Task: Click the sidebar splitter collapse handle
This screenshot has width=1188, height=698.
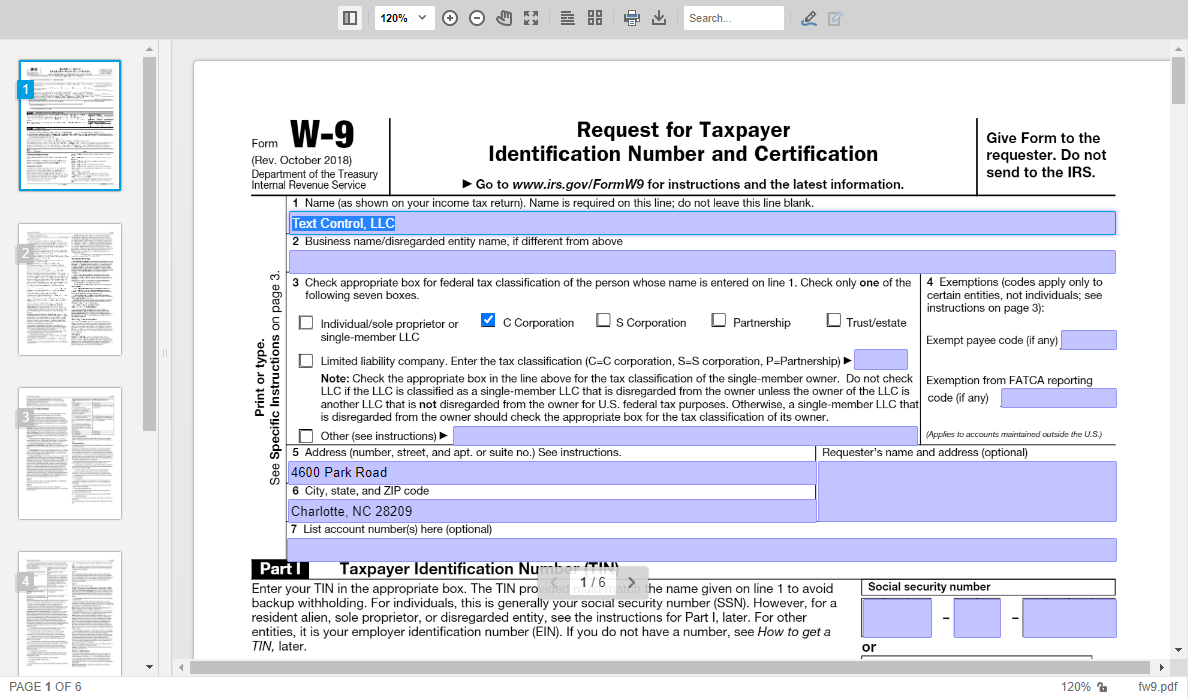Action: [164, 353]
